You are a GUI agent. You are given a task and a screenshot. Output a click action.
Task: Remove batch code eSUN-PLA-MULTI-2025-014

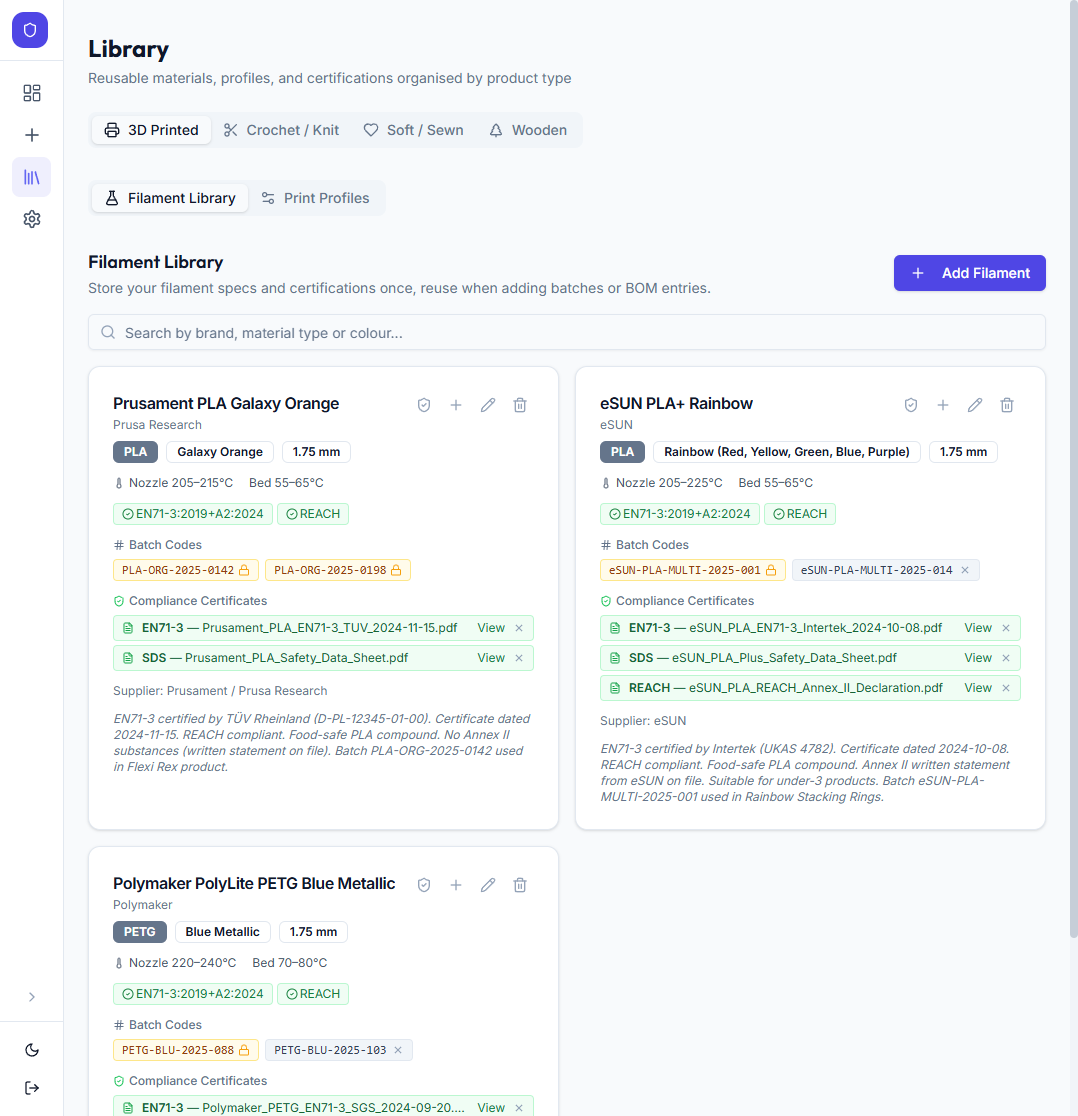point(965,570)
